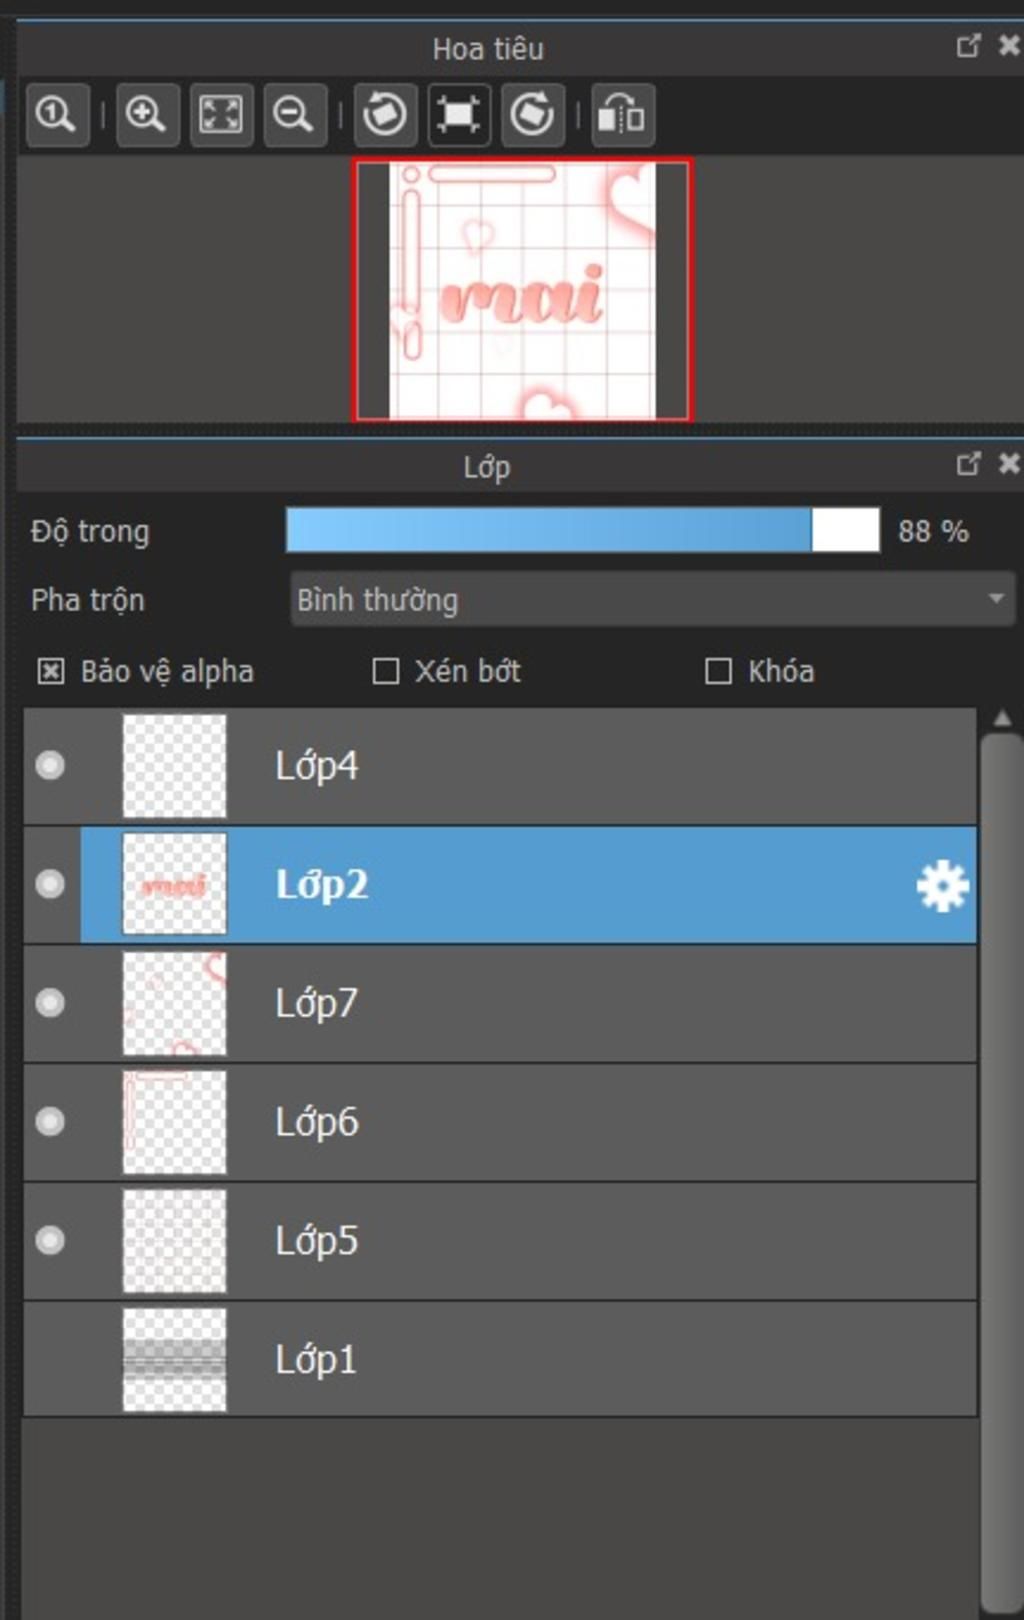Image resolution: width=1024 pixels, height=1620 pixels.
Task: Click the zoom out magnifier icon
Action: point(294,115)
